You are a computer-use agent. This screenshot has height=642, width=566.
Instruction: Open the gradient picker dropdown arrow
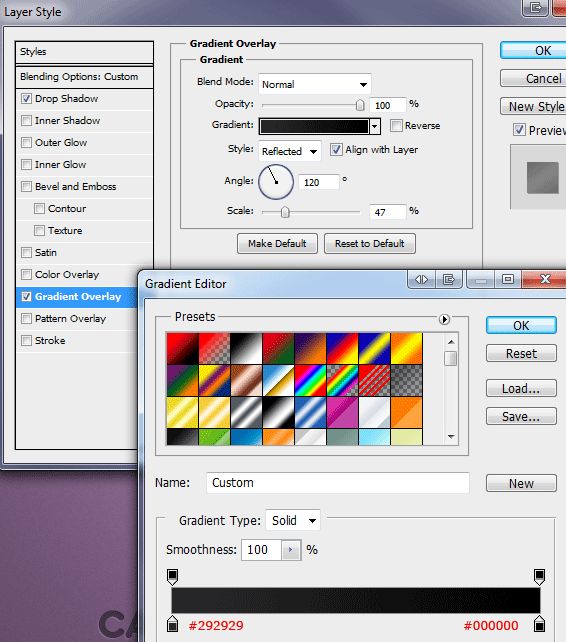tap(375, 127)
